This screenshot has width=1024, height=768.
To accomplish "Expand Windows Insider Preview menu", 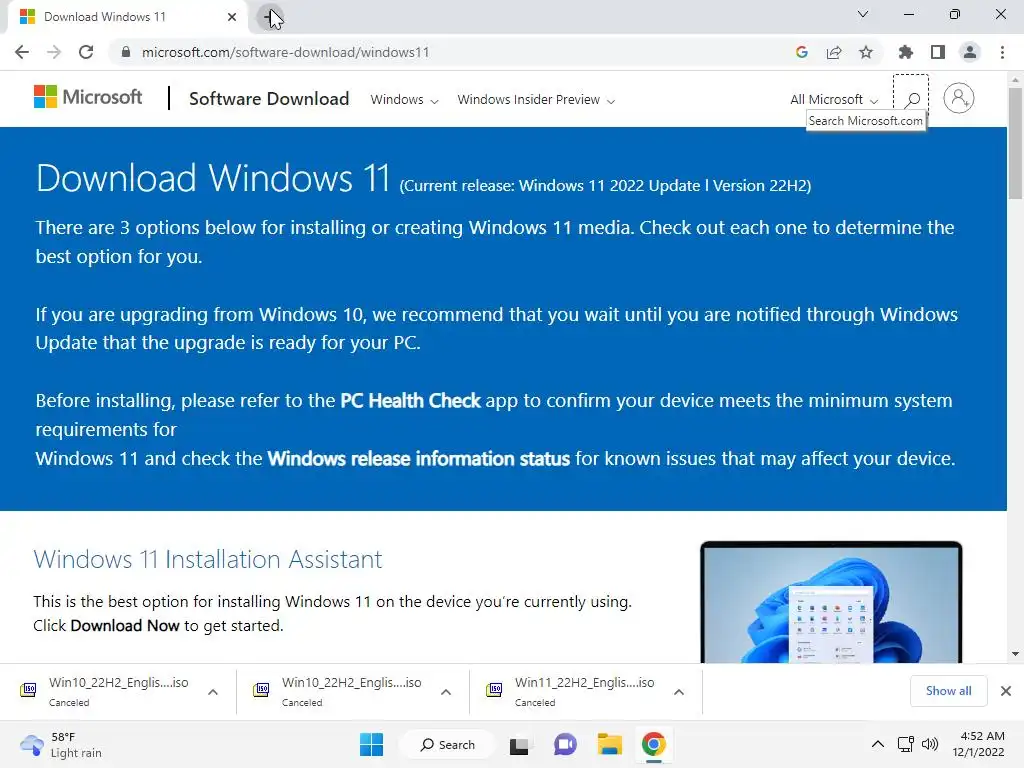I will click(536, 100).
